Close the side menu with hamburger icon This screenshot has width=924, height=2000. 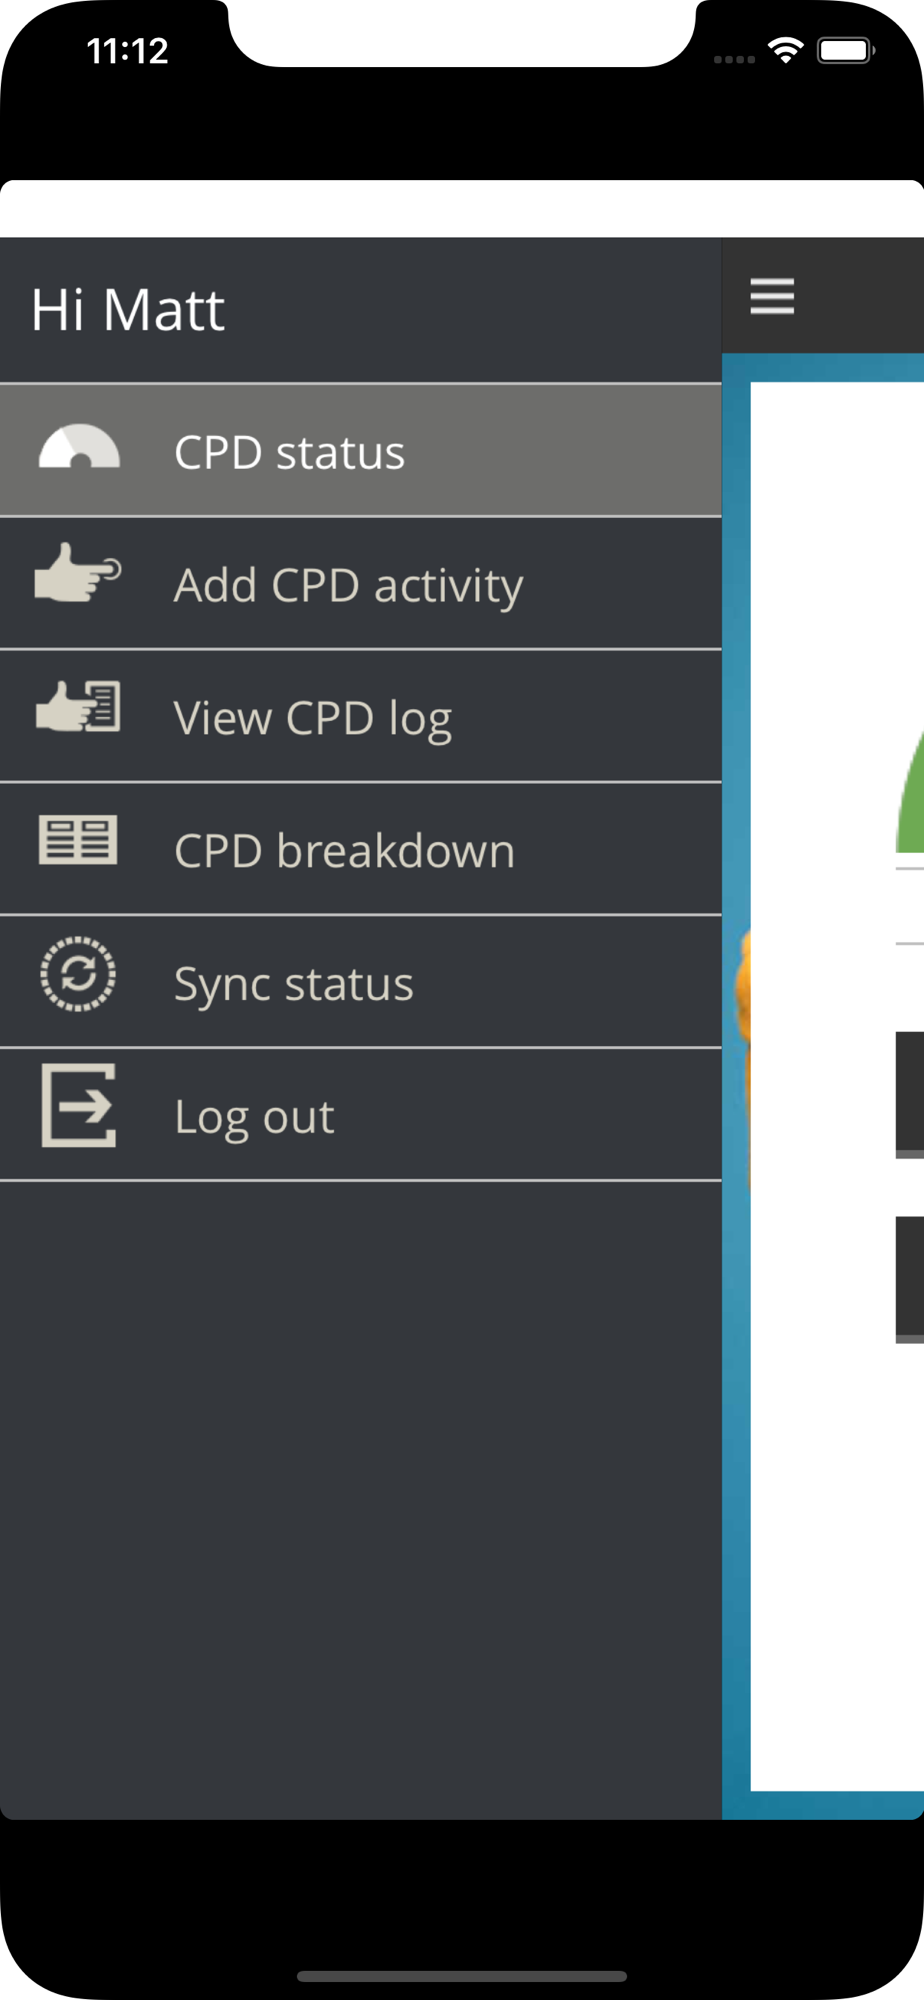coord(772,296)
